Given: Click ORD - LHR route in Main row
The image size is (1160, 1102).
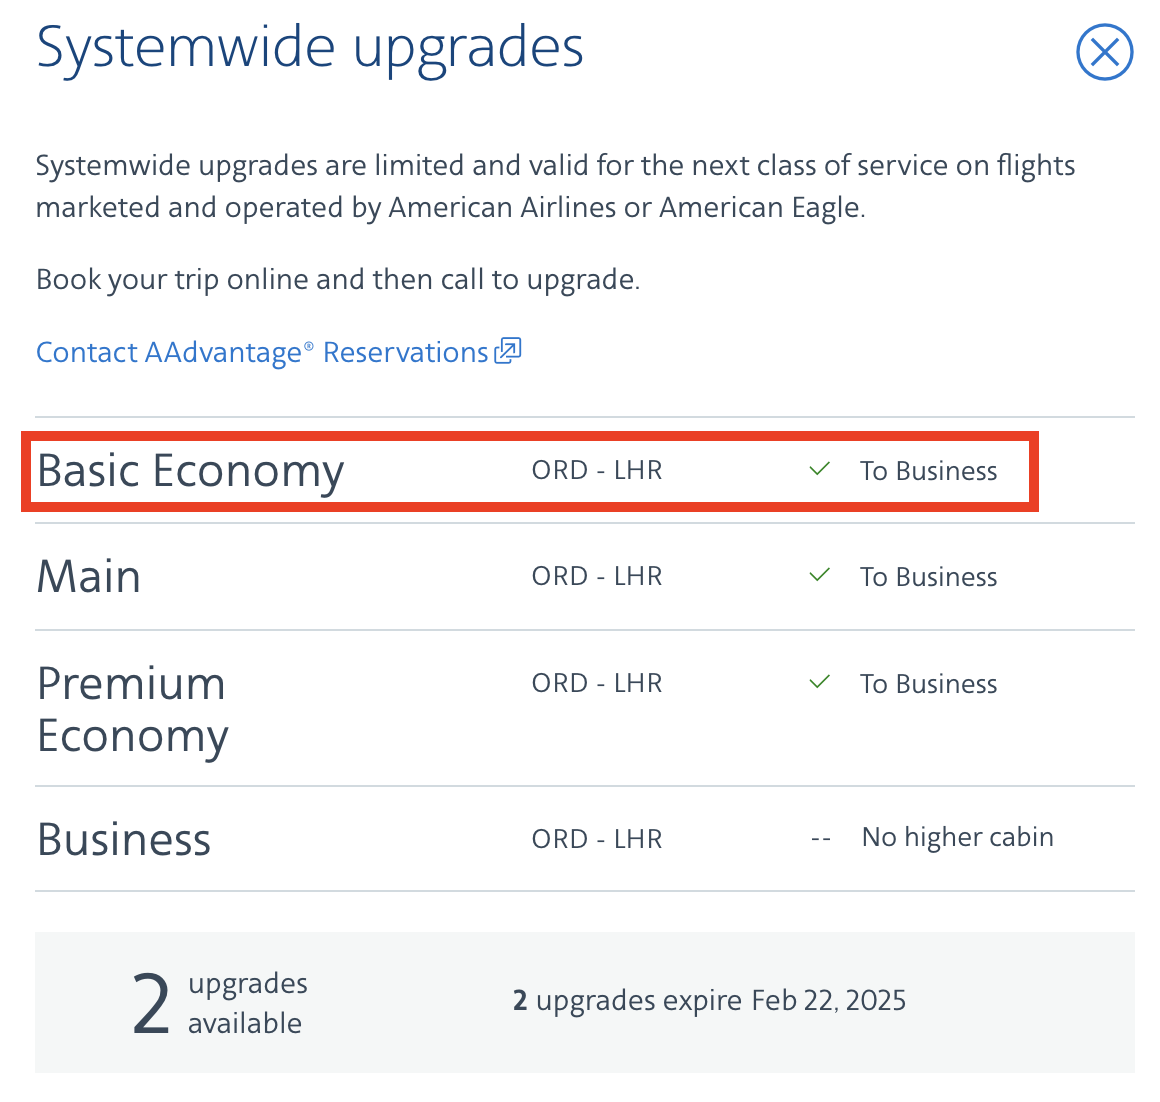Looking at the screenshot, I should [597, 577].
